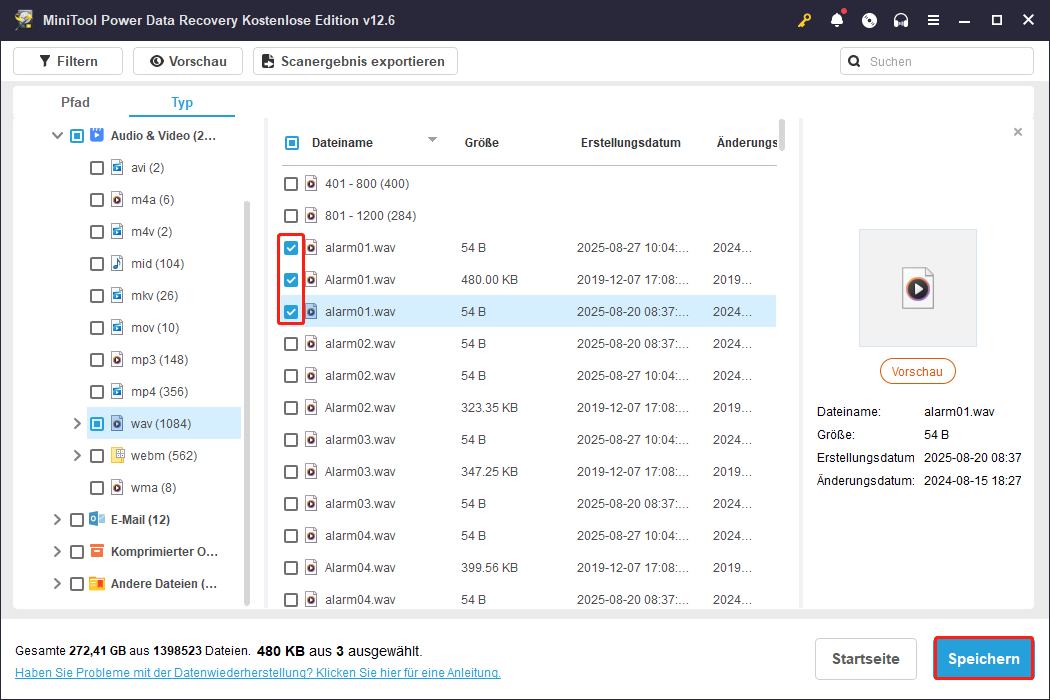1050x700 pixels.
Task: Click the bootable media disc icon
Action: pos(869,20)
